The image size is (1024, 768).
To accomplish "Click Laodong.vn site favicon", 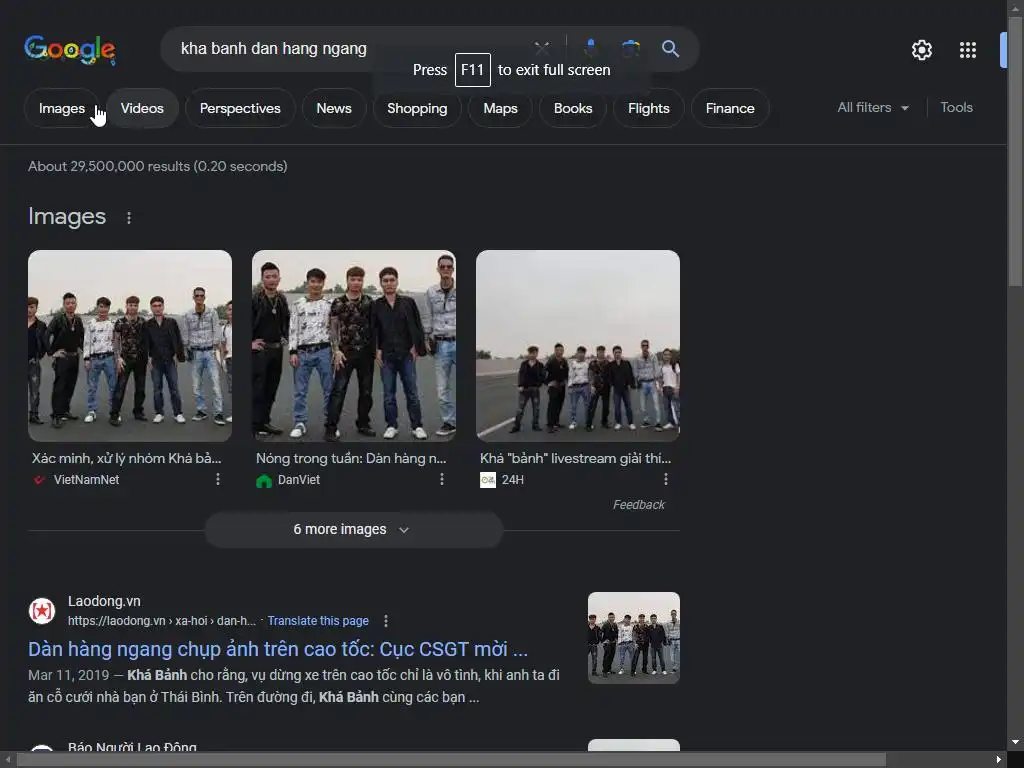I will point(42,611).
